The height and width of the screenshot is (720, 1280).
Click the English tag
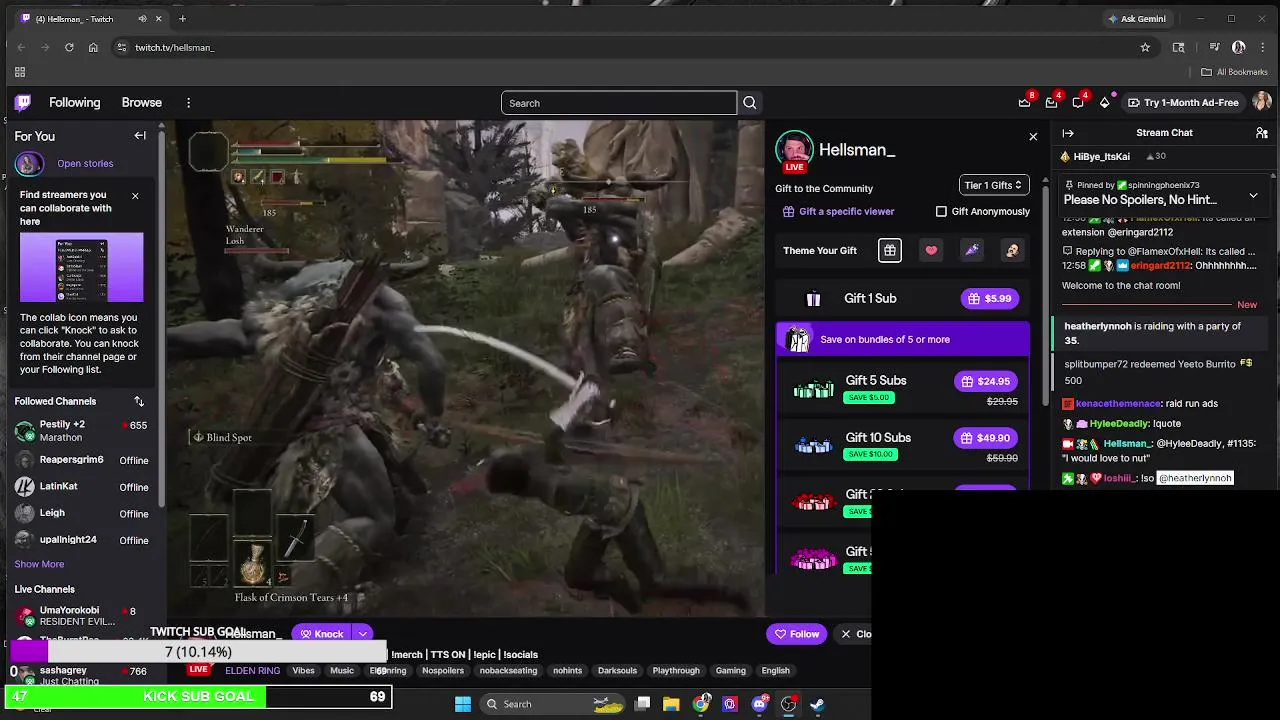point(776,671)
